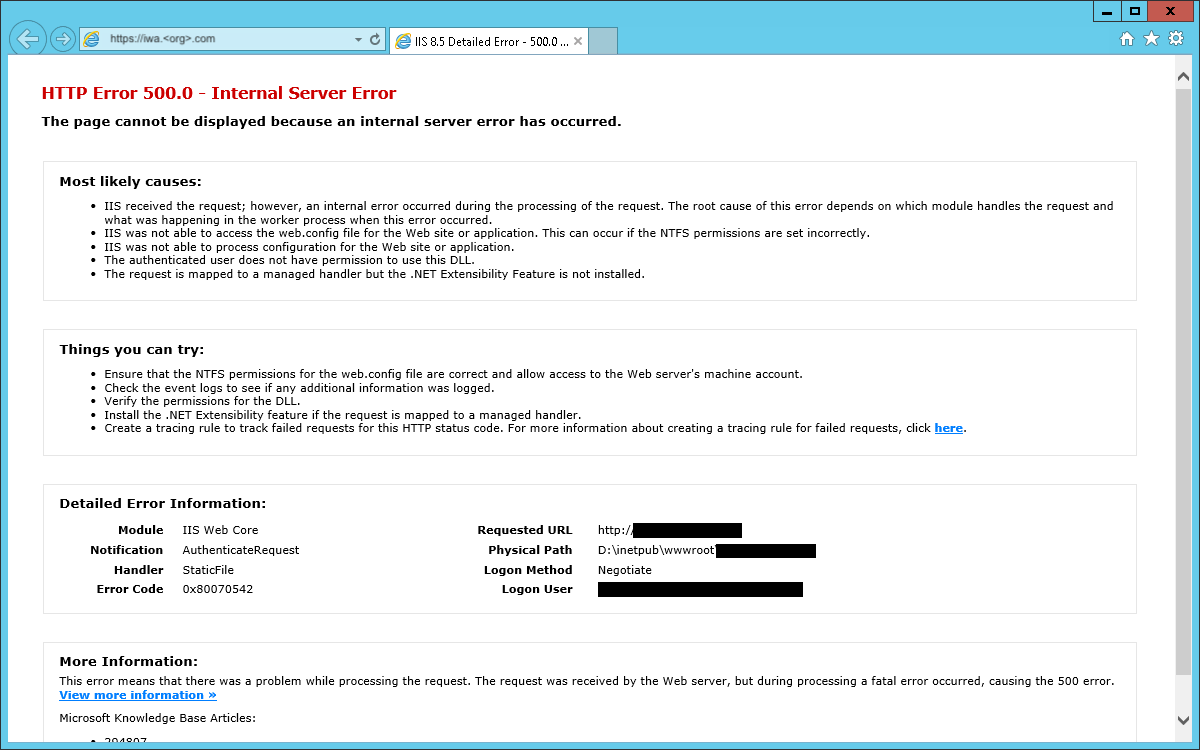Maximize the Internet Explorer window

1134,11
